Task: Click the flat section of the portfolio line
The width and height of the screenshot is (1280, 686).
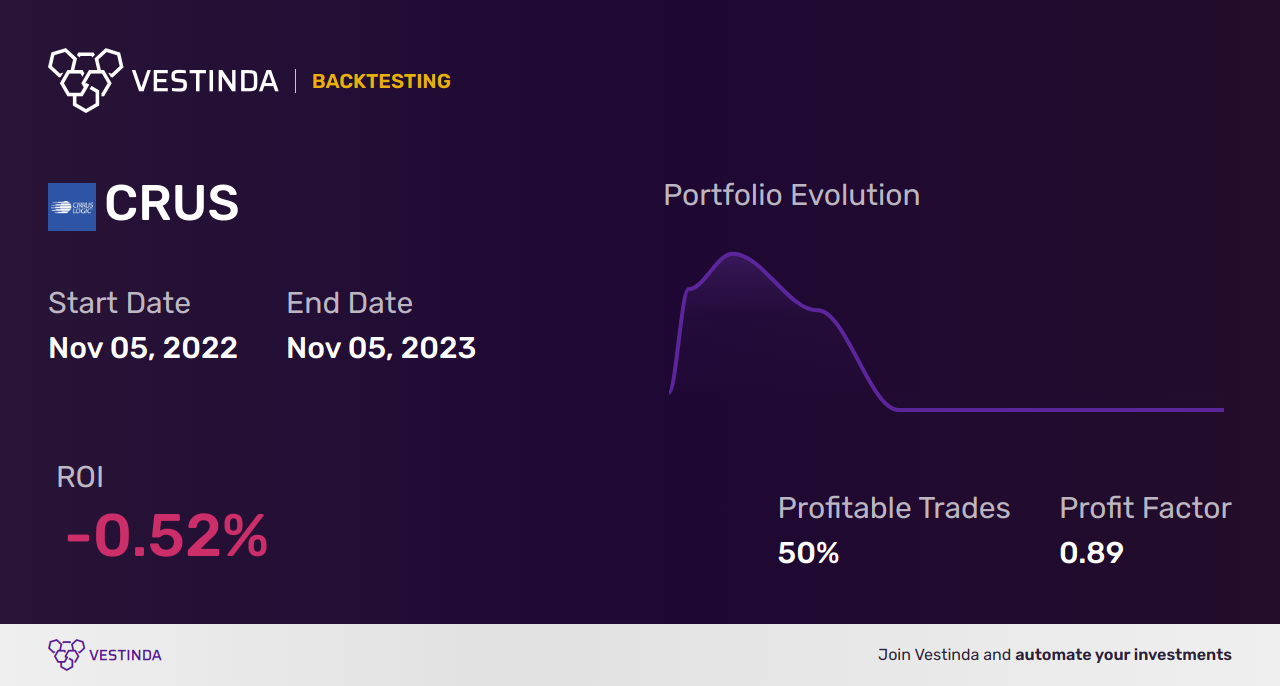Action: tap(1060, 409)
